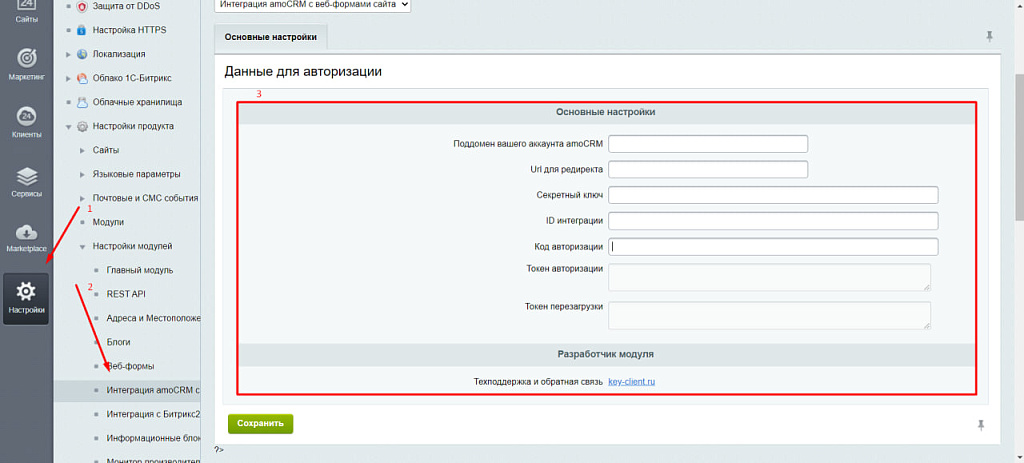1024x463 pixels.
Task: Click the Настройки gear icon
Action: coord(27,292)
